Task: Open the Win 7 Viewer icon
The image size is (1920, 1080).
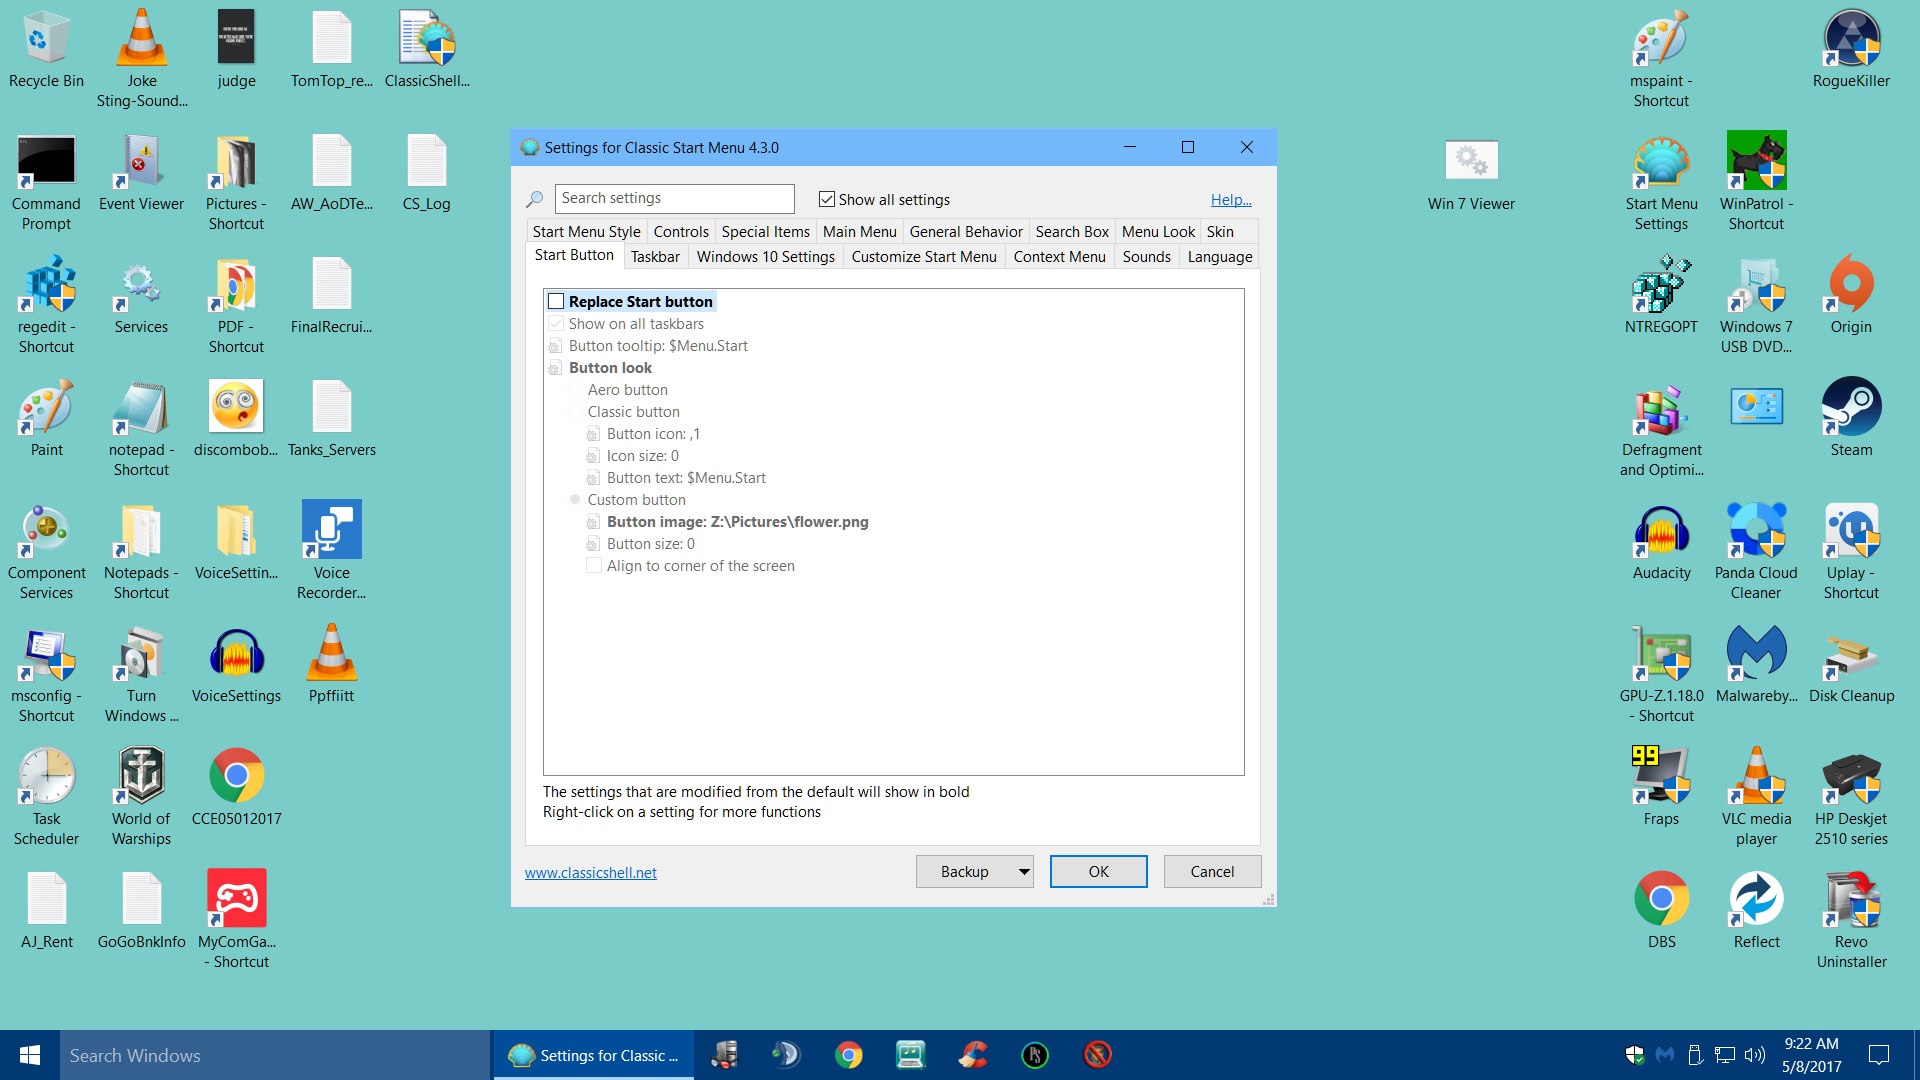Action: pyautogui.click(x=1470, y=162)
